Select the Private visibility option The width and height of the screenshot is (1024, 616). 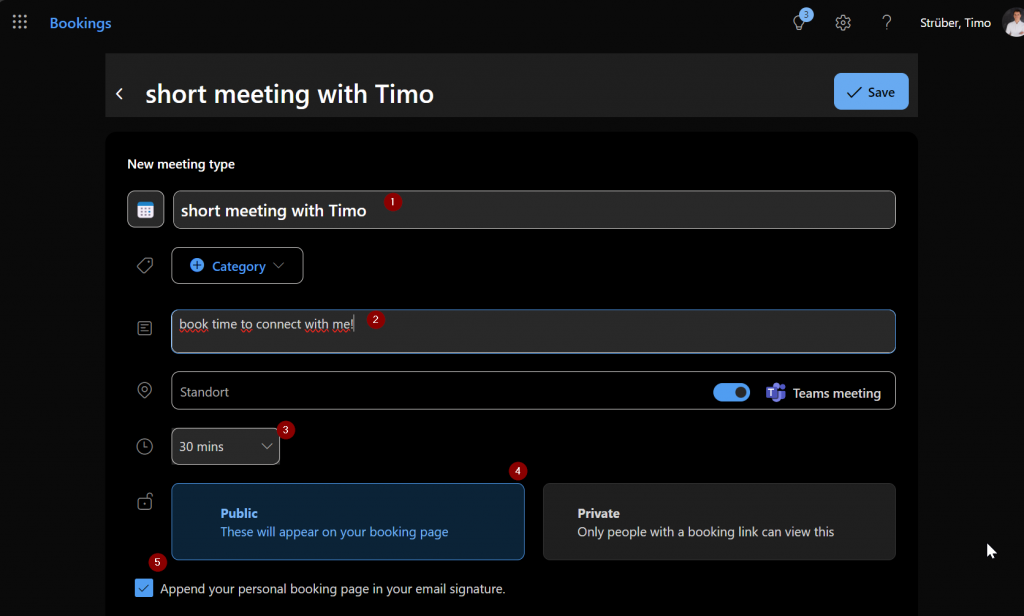click(719, 522)
